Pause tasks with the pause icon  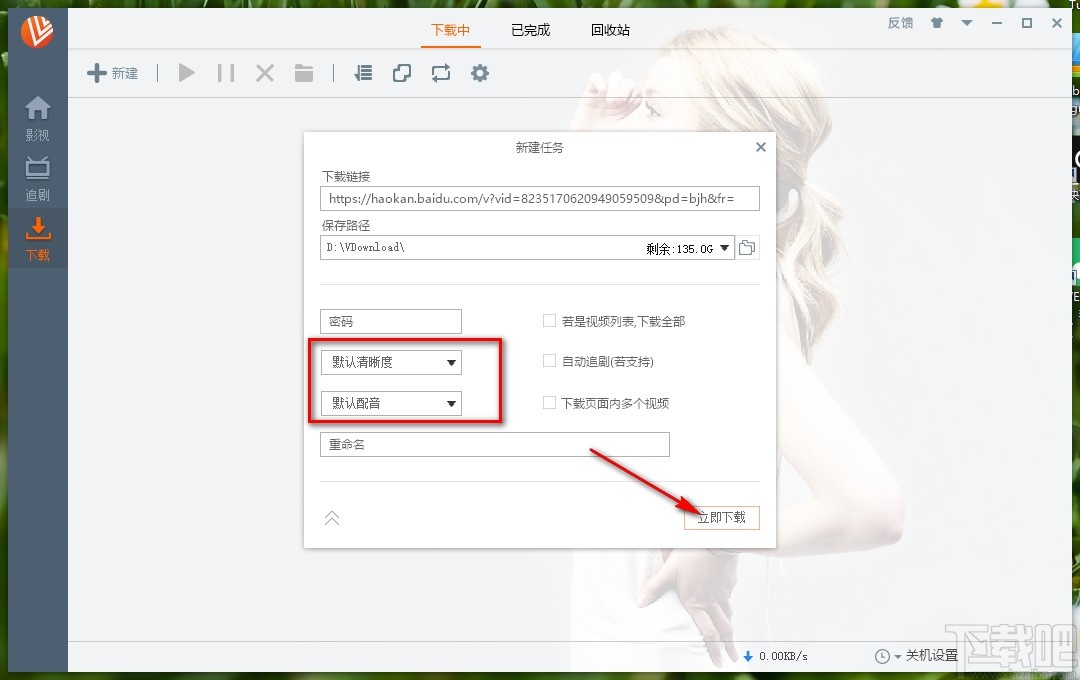click(225, 73)
